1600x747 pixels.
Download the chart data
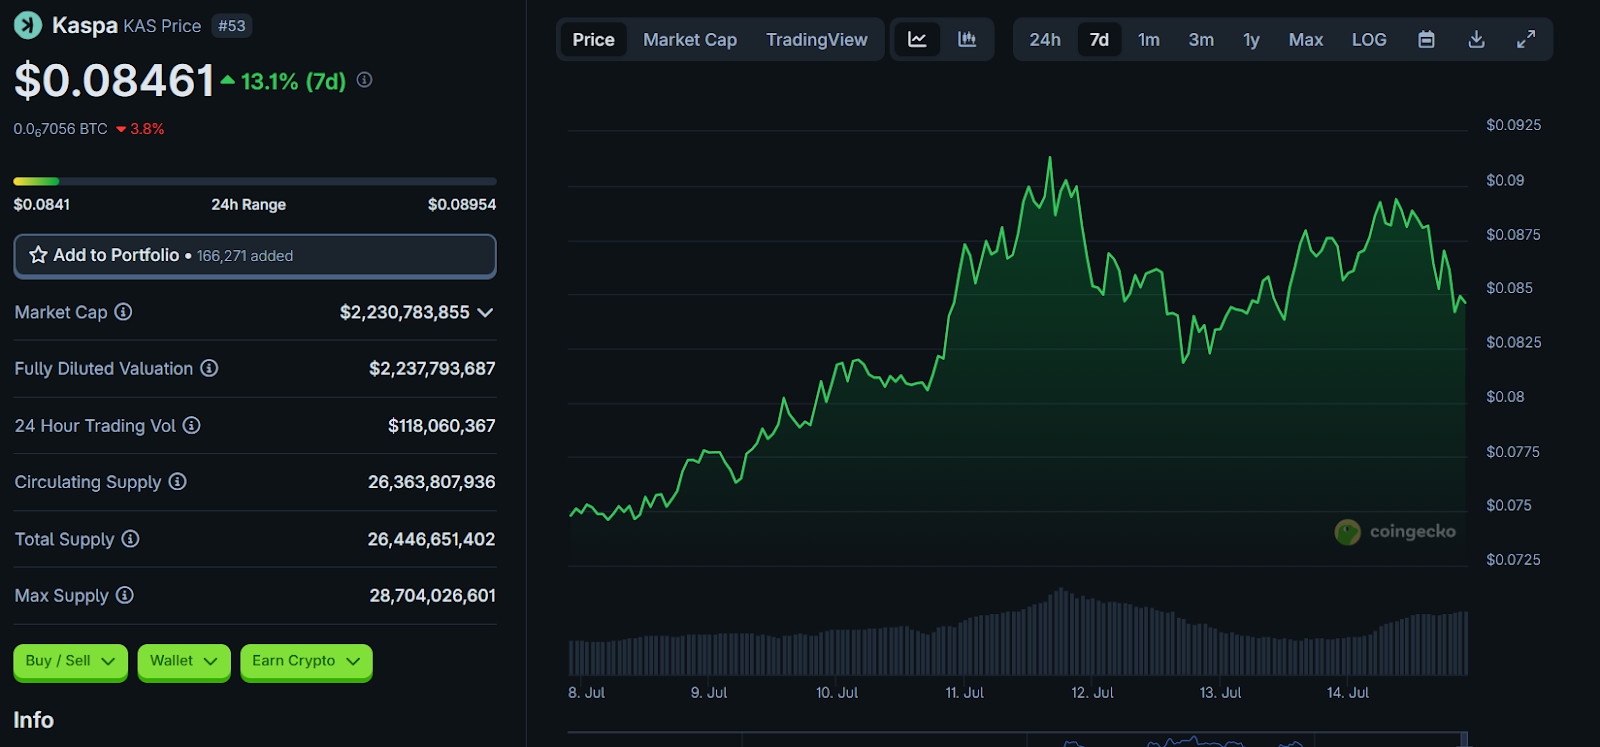pyautogui.click(x=1476, y=39)
